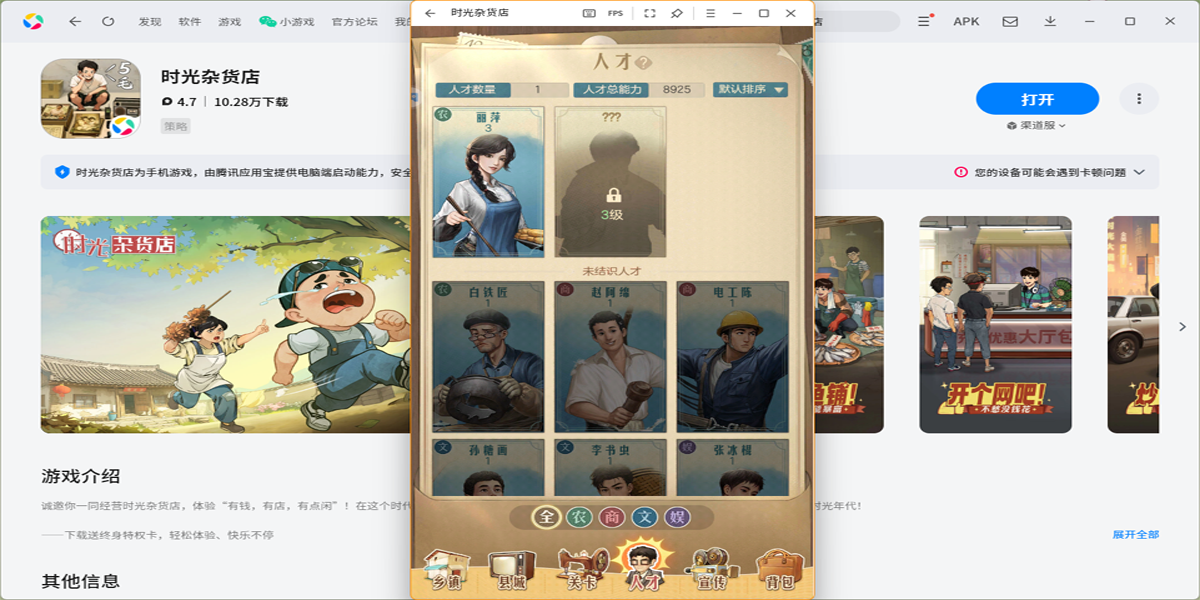Open the game window hamburger menu

pos(710,13)
